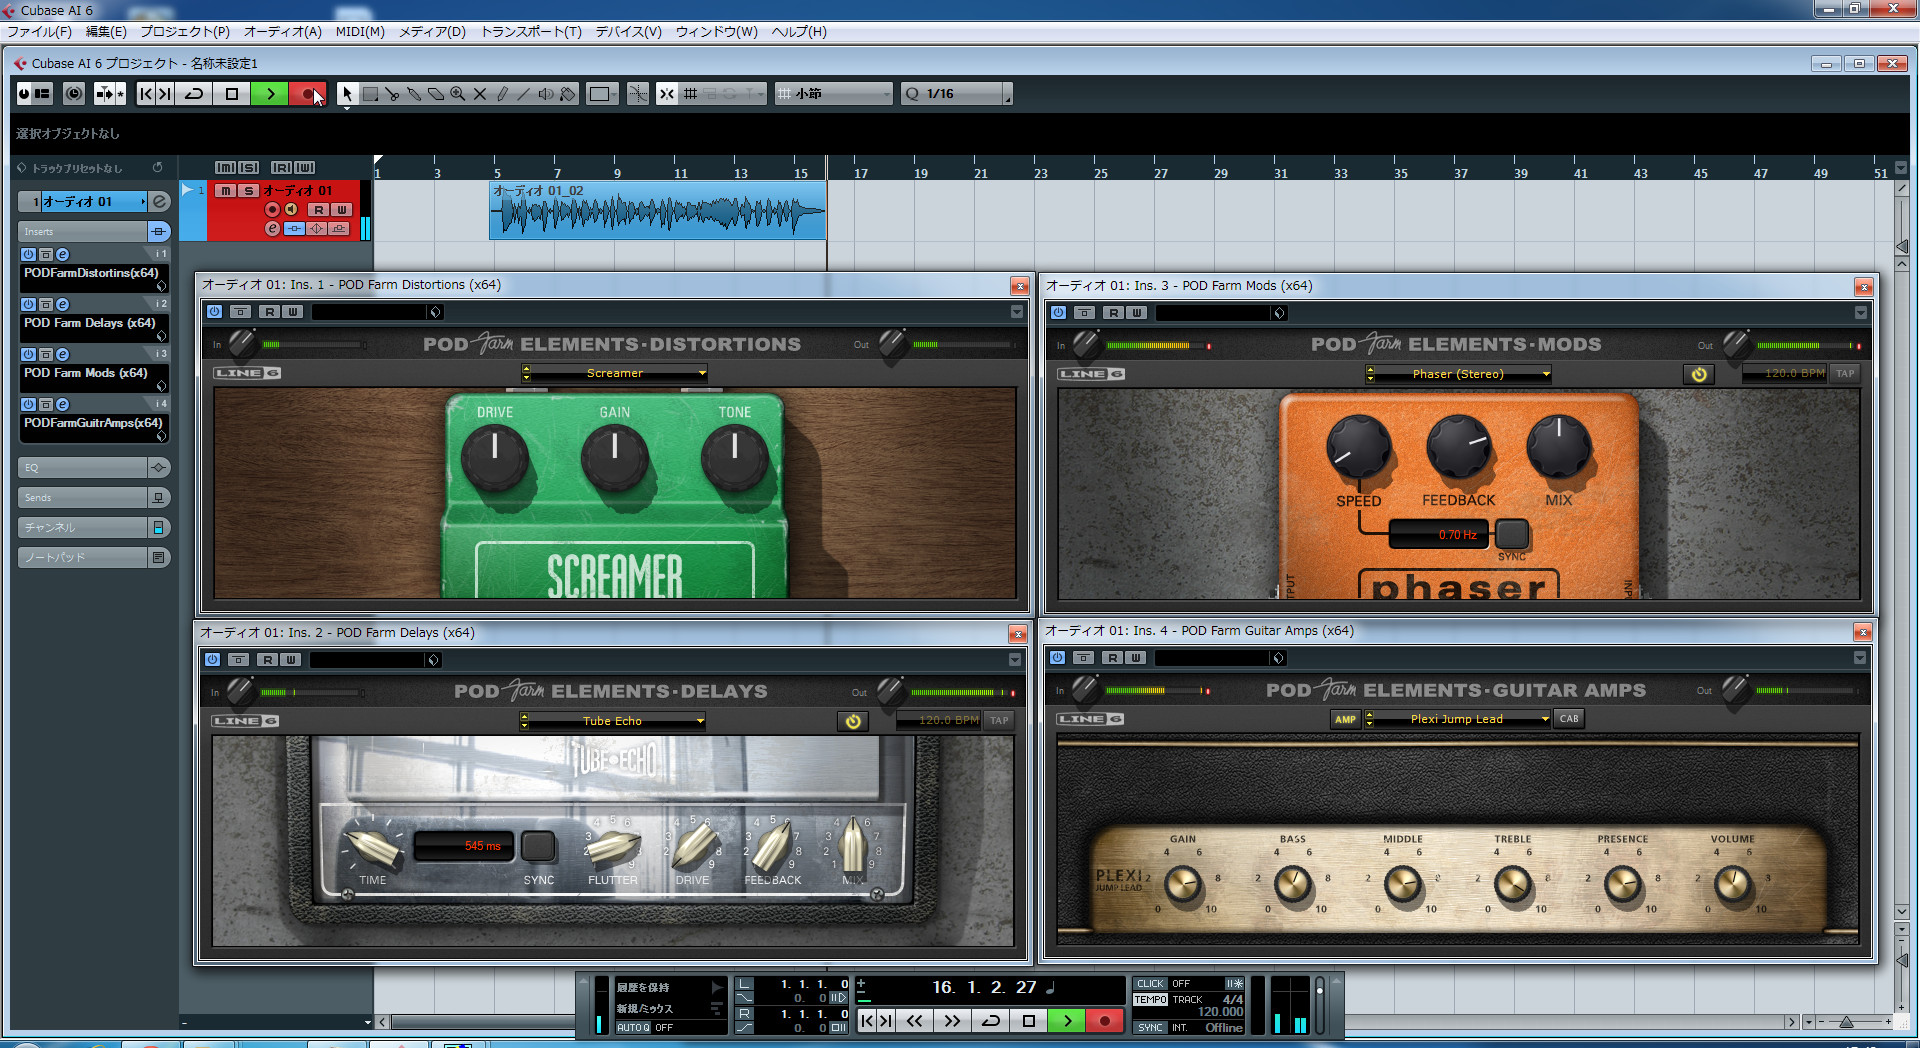The height and width of the screenshot is (1048, 1920).
Task: Solo the オーディオ 01 track
Action: [248, 190]
